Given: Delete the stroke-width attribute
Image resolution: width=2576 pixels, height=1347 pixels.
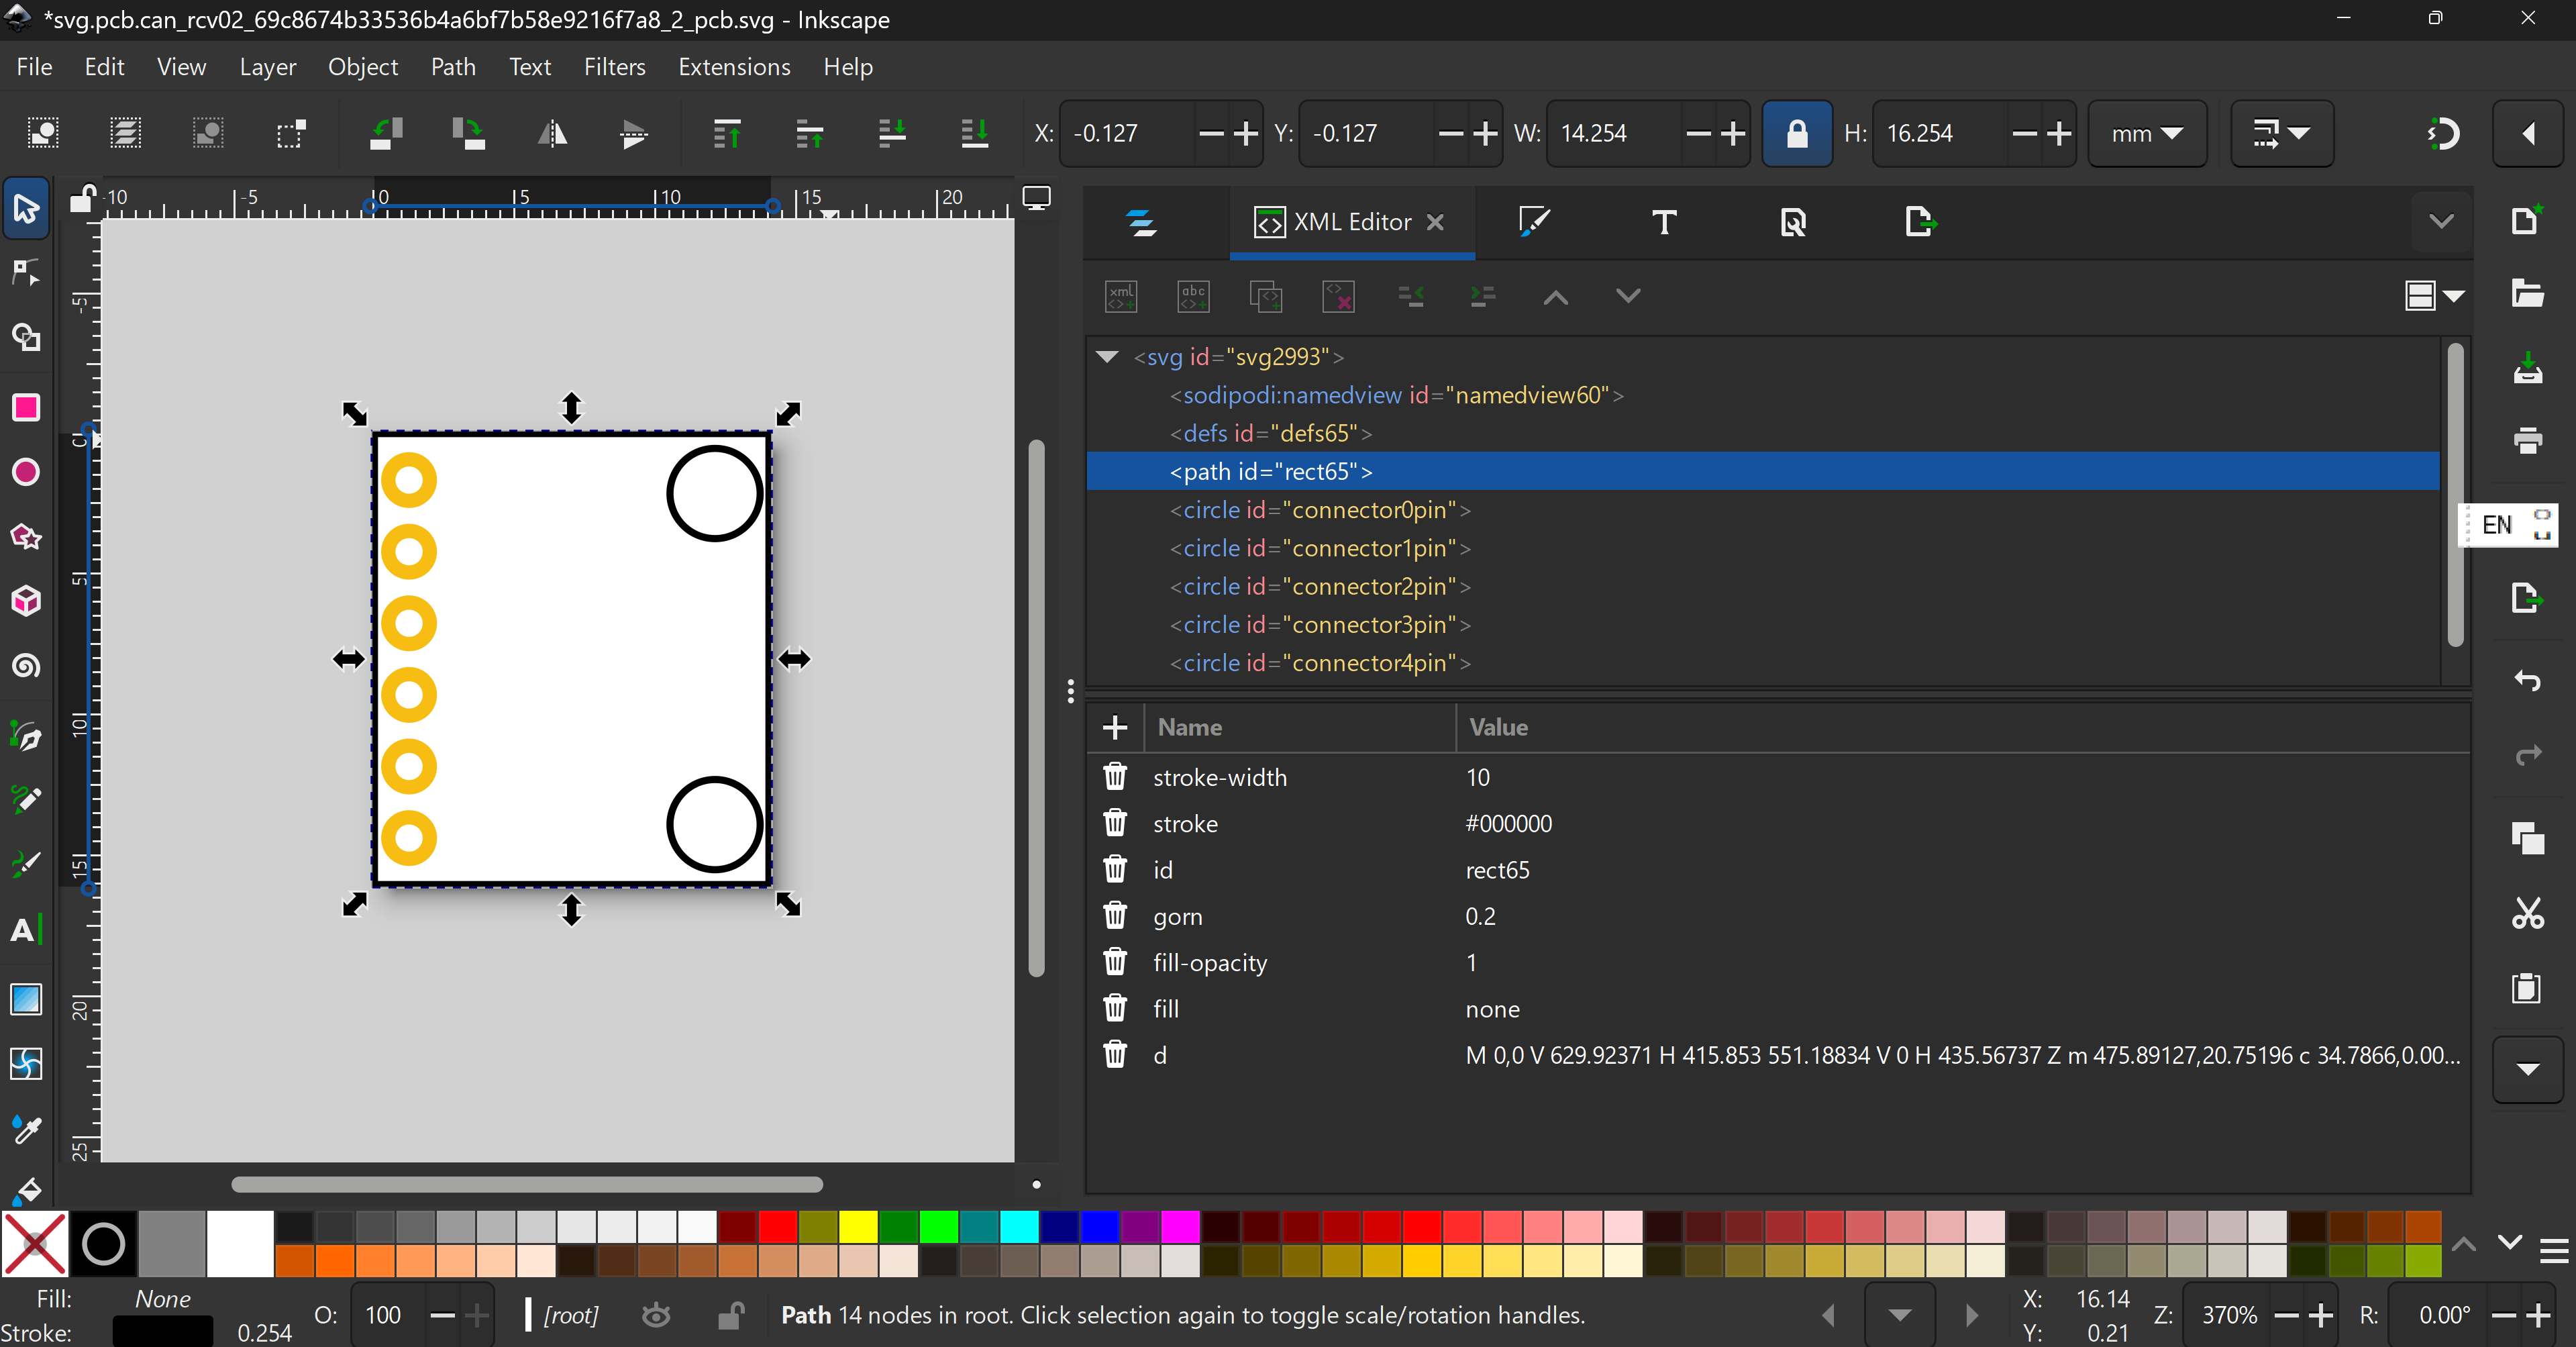Looking at the screenshot, I should click(x=1114, y=777).
